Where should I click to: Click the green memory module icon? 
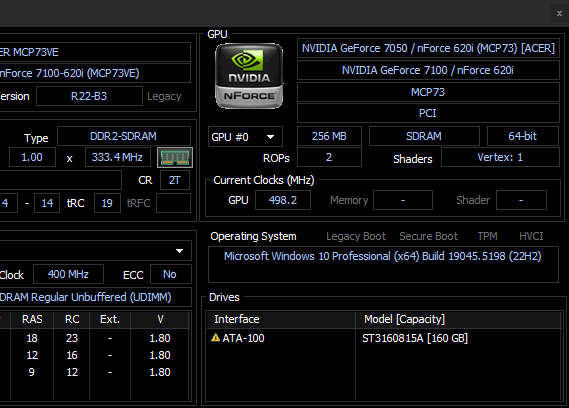point(175,158)
